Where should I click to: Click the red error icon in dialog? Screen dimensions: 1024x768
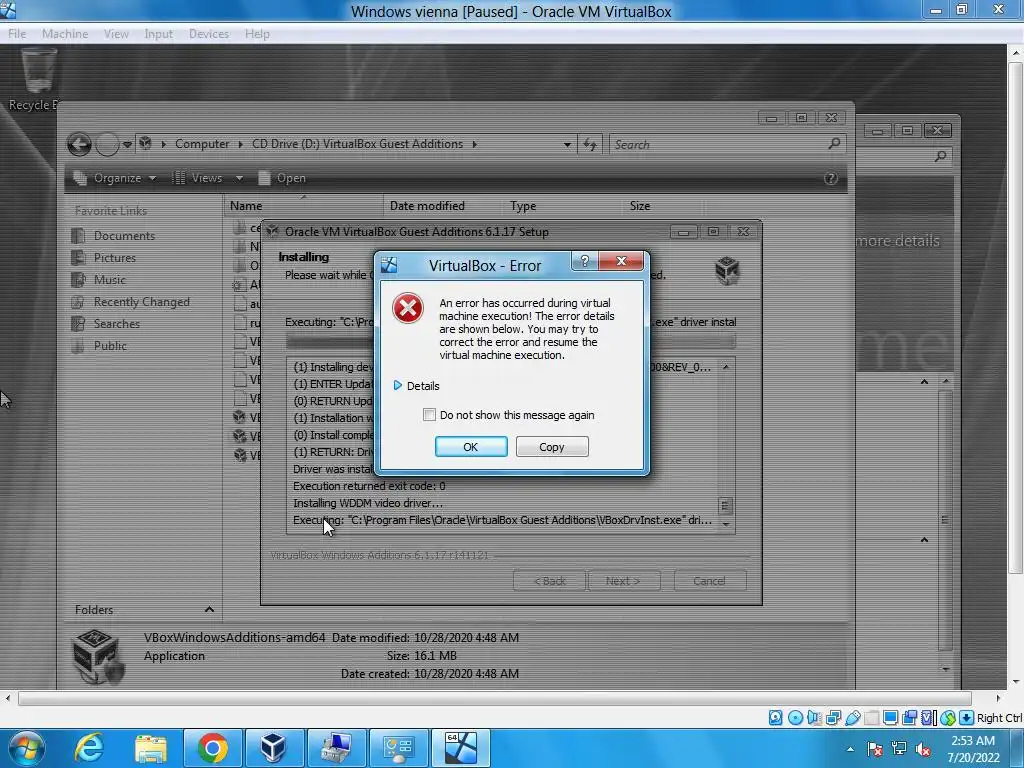[x=408, y=308]
